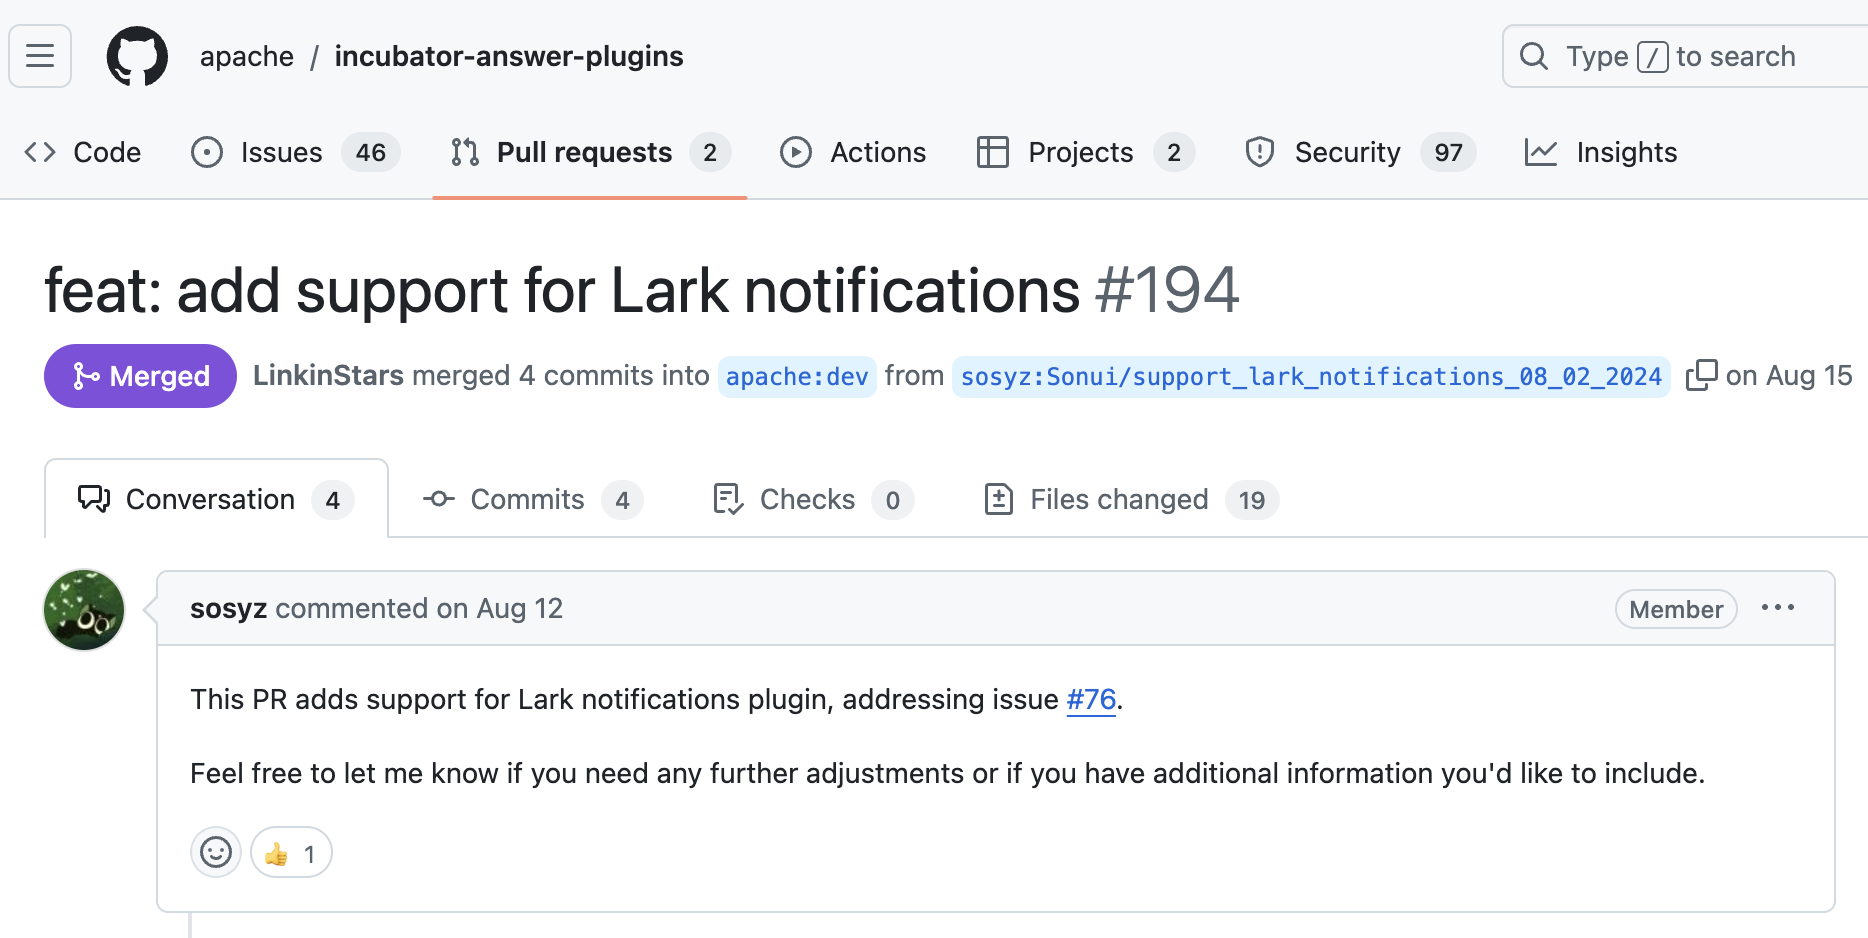Click the apache:dev base branch link

tap(797, 377)
